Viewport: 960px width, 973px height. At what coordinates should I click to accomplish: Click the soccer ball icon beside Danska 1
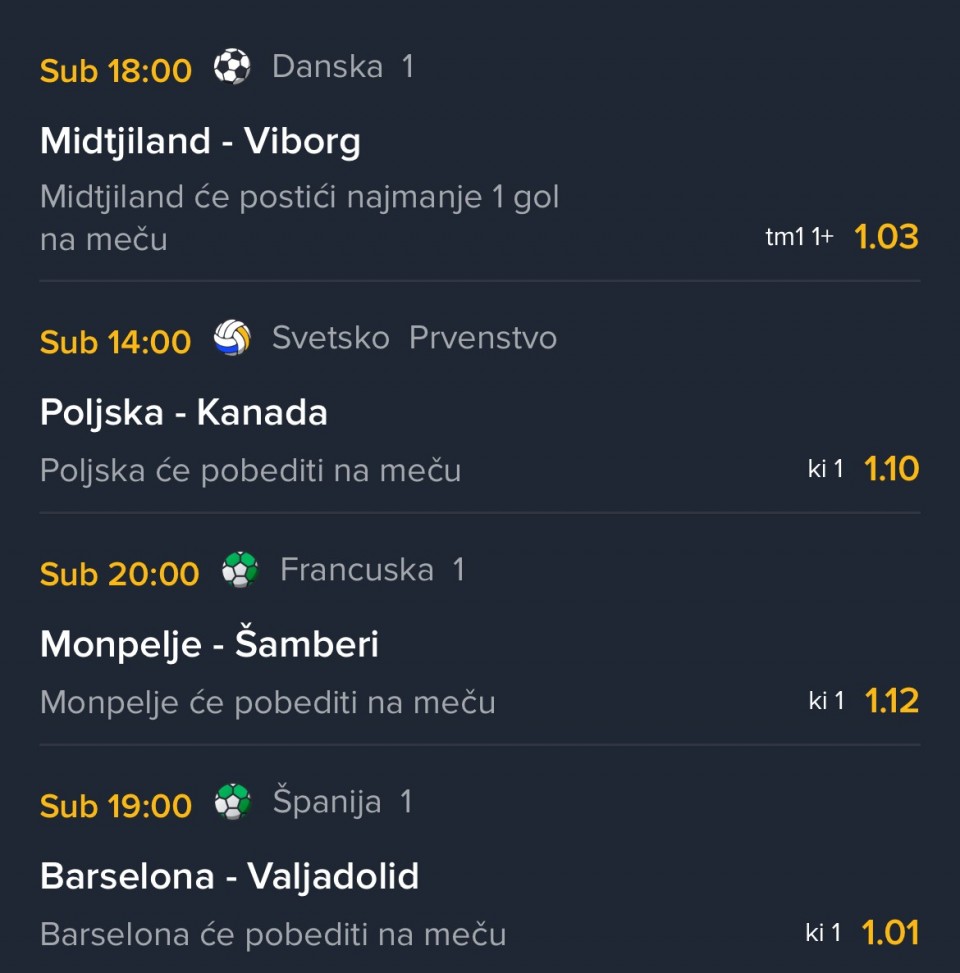(x=232, y=68)
